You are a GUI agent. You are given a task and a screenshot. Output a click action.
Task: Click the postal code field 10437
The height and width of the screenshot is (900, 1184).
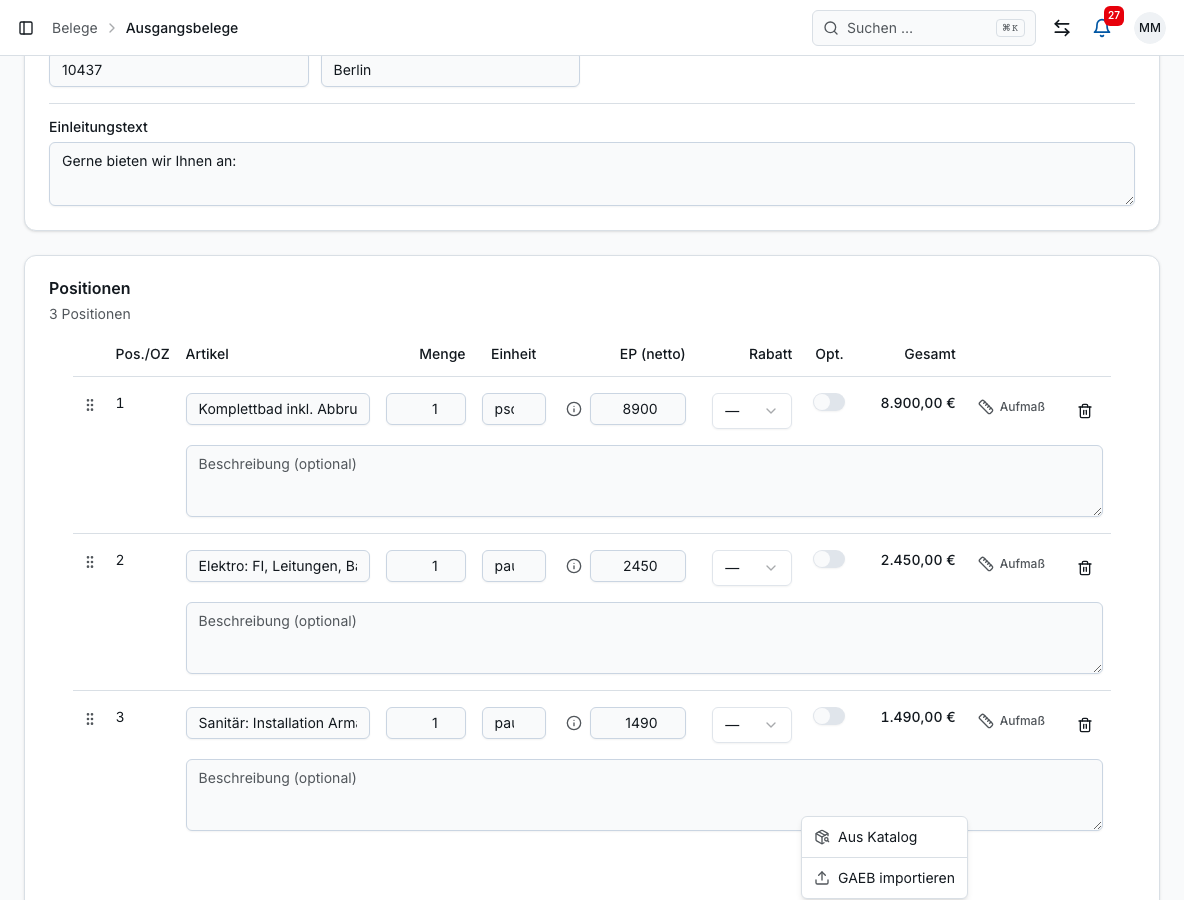(179, 70)
